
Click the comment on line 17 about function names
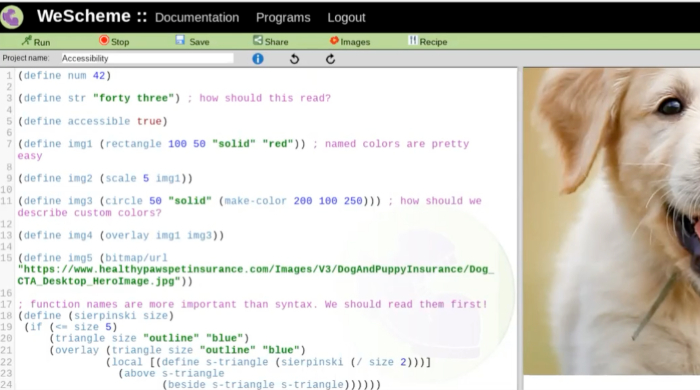pos(253,304)
